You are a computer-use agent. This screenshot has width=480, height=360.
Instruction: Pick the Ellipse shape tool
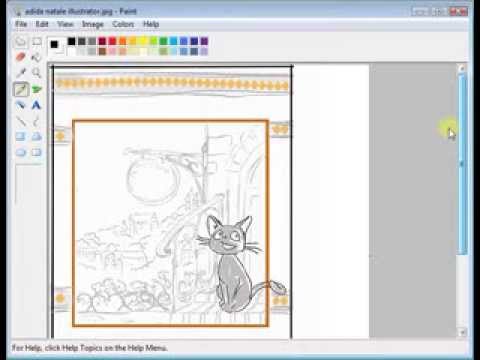click(x=21, y=153)
